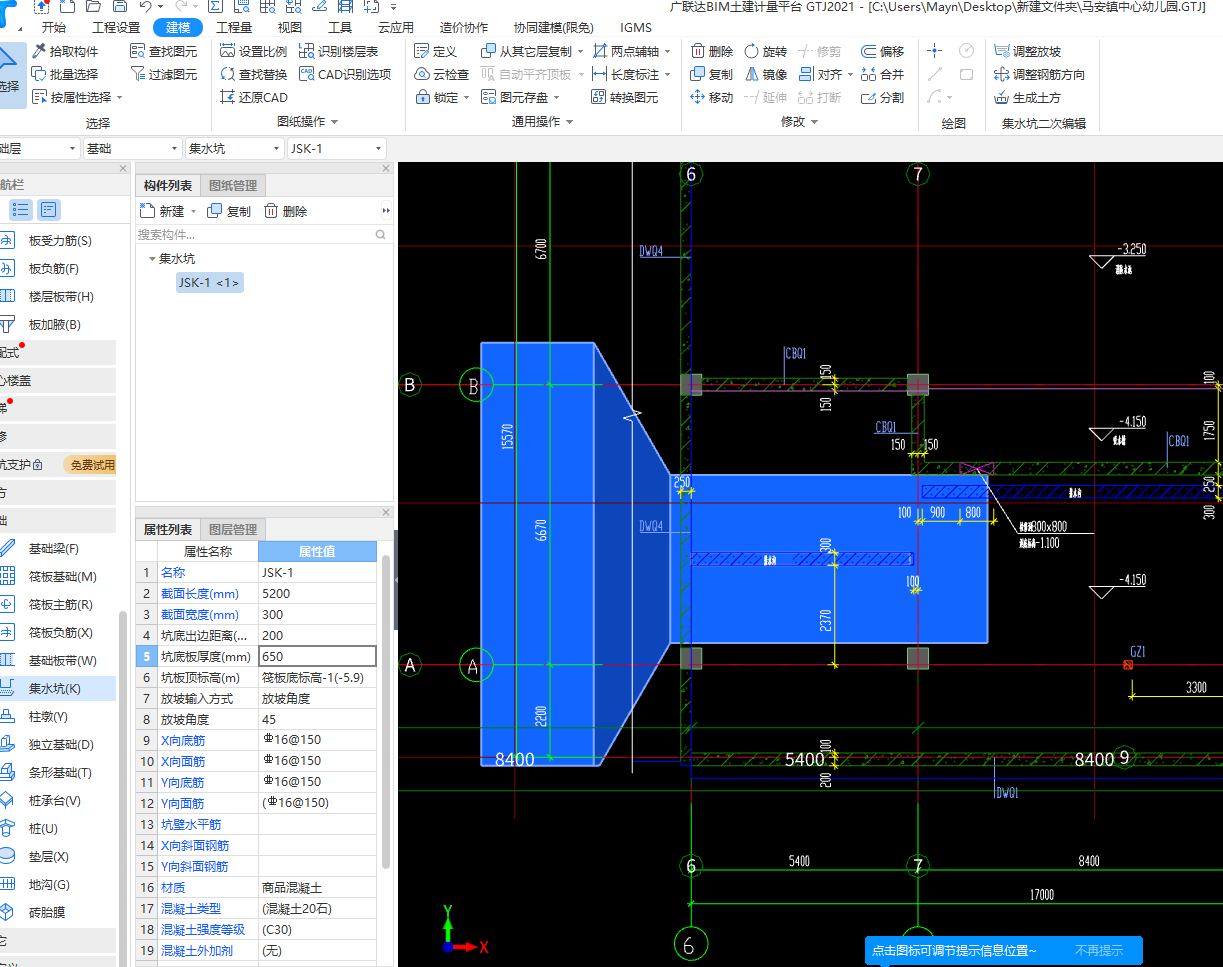Click 识别楼层表 recognize floor table

click(x=339, y=51)
